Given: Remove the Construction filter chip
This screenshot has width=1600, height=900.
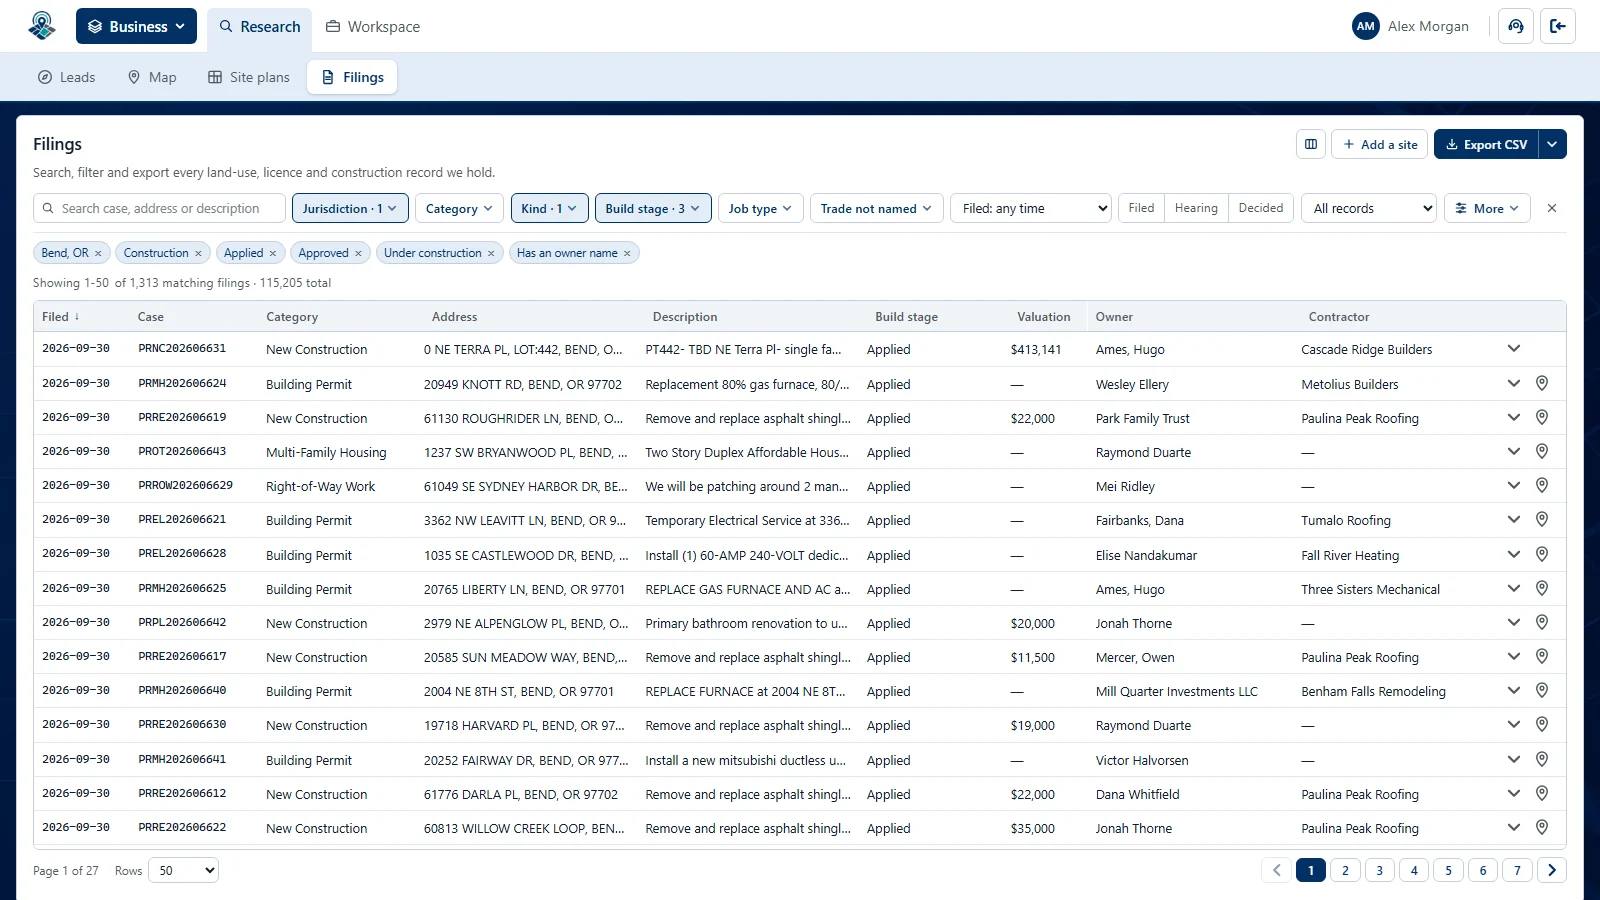Looking at the screenshot, I should click(x=198, y=253).
